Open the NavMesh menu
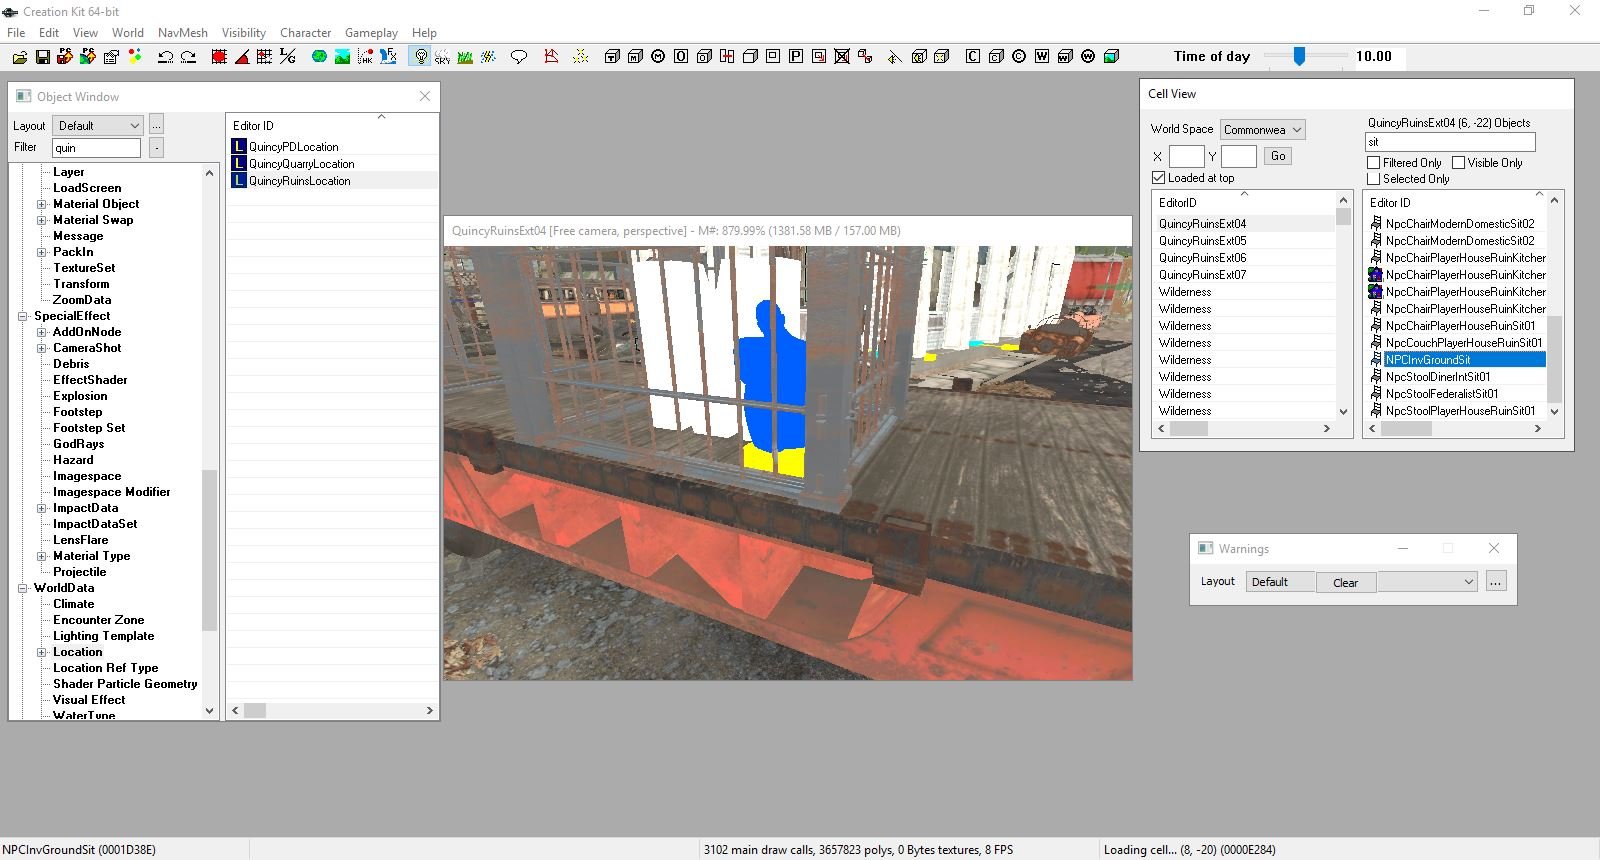 pos(183,33)
